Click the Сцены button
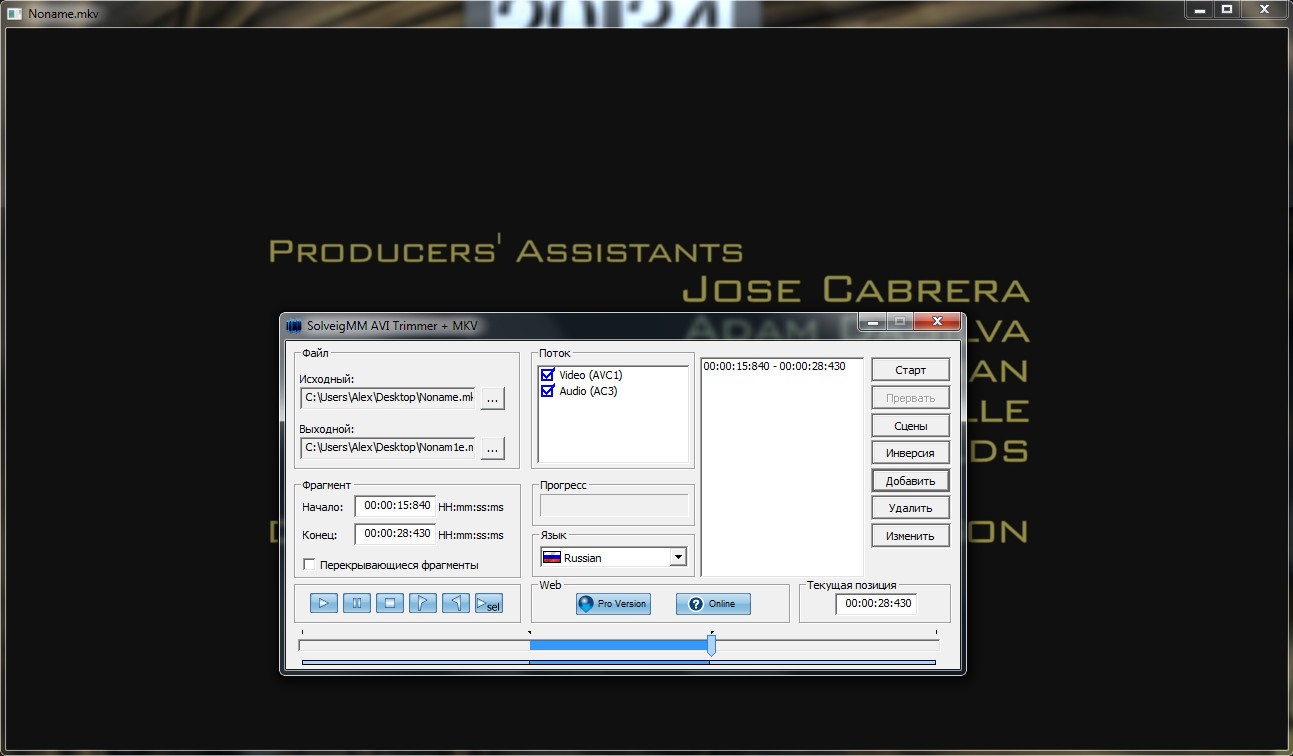Screen dimensions: 1293x756 [910, 426]
